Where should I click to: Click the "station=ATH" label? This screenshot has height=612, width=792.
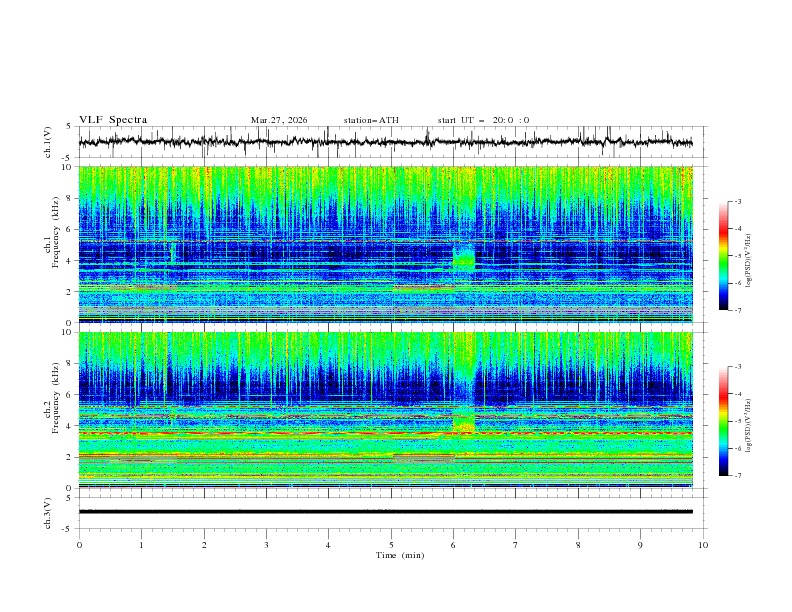[371, 120]
